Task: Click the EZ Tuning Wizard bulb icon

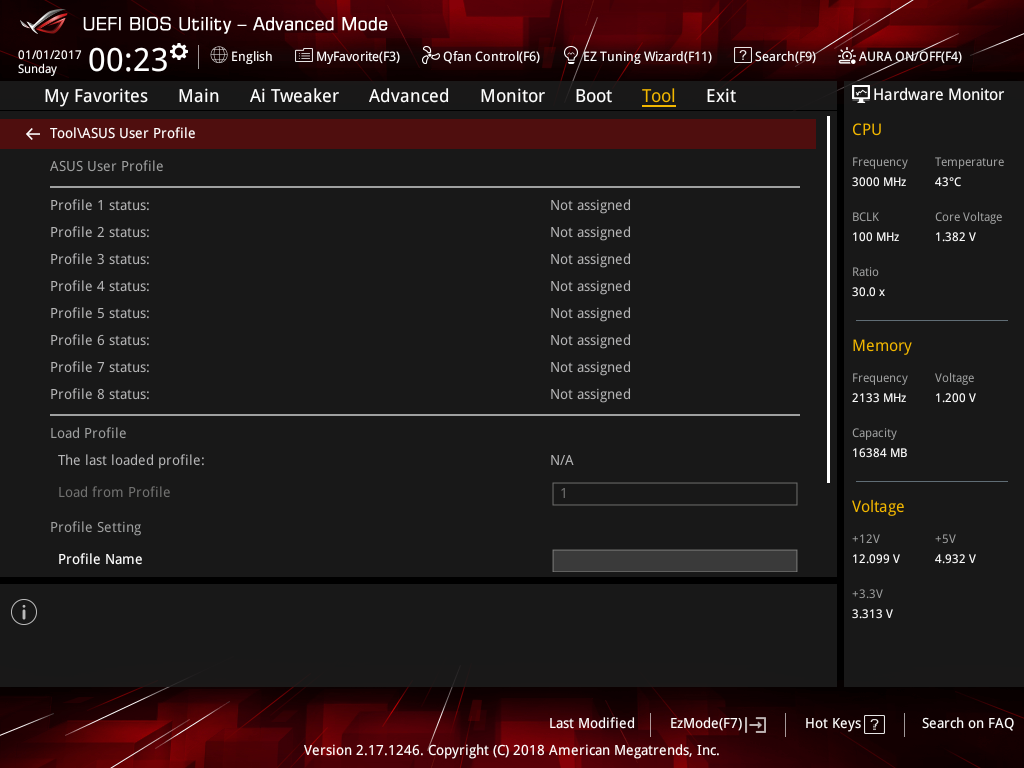Action: pos(571,56)
